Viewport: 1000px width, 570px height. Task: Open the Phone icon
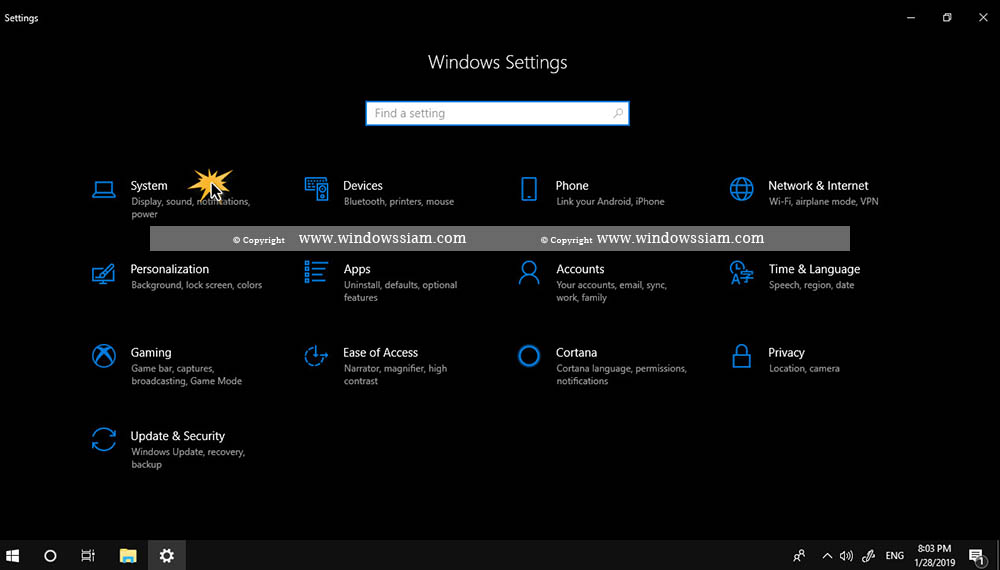[x=529, y=189]
